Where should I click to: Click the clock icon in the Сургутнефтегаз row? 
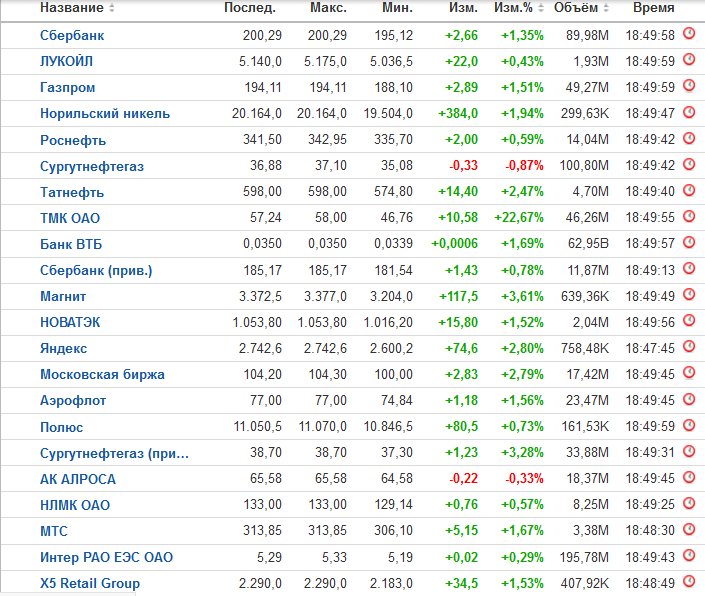[x=689, y=164]
